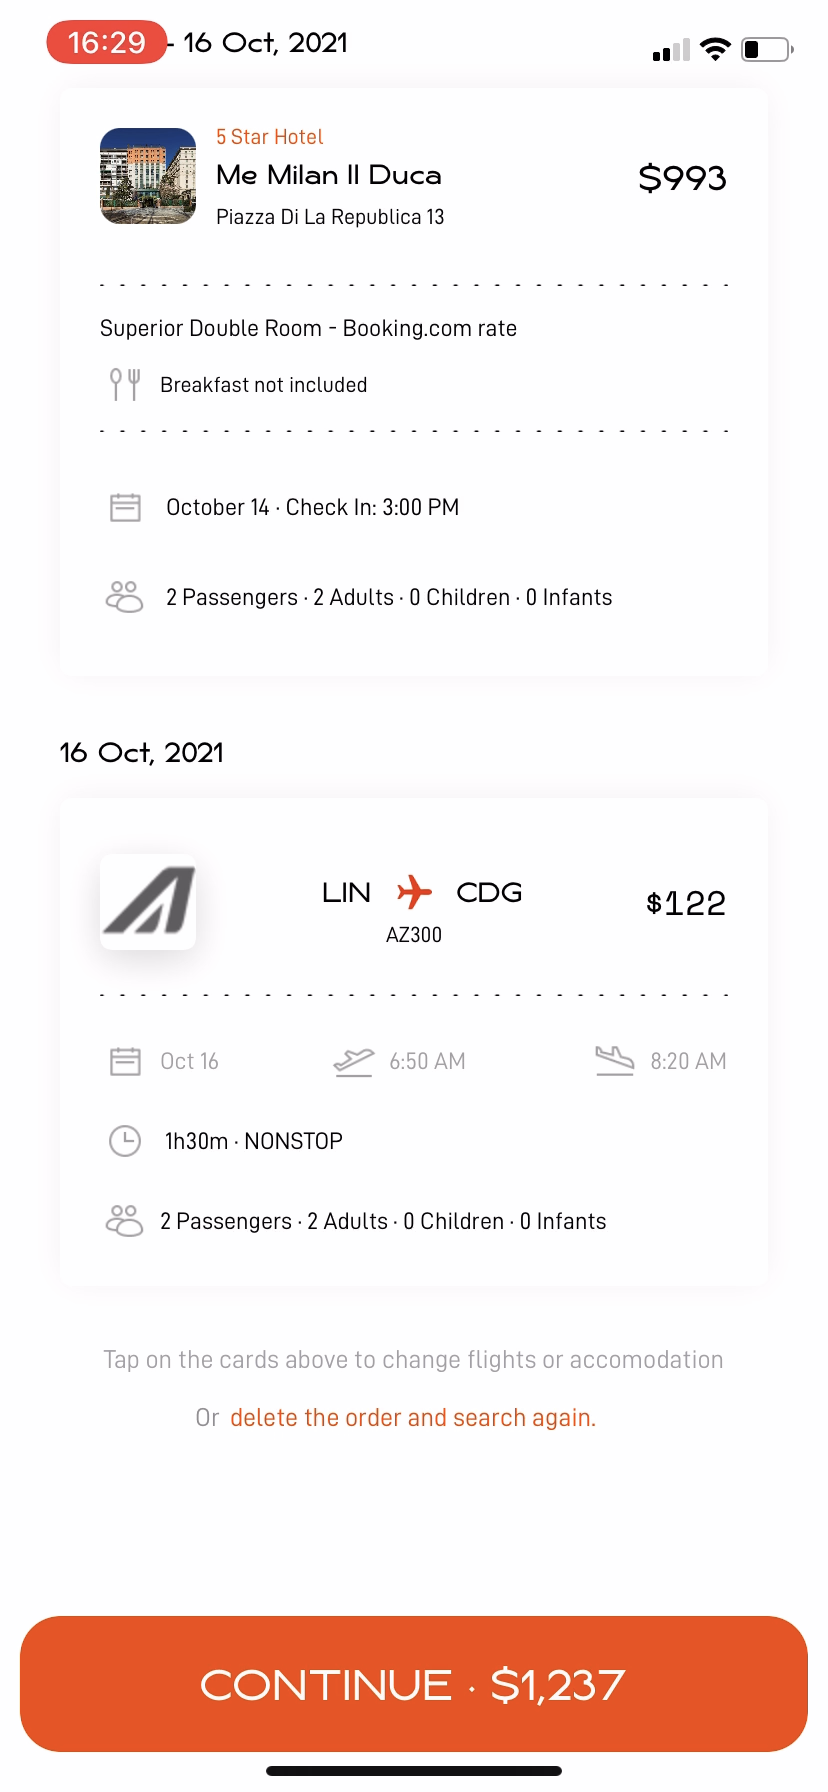Tap the hotel check-in calendar icon
The image size is (828, 1792).
[125, 507]
